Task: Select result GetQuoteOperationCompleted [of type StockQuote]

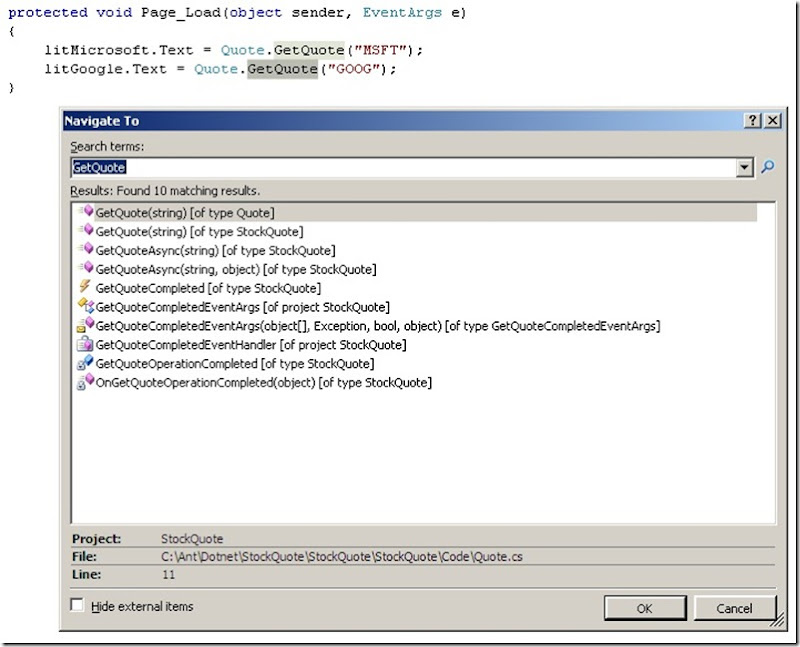Action: [235, 364]
